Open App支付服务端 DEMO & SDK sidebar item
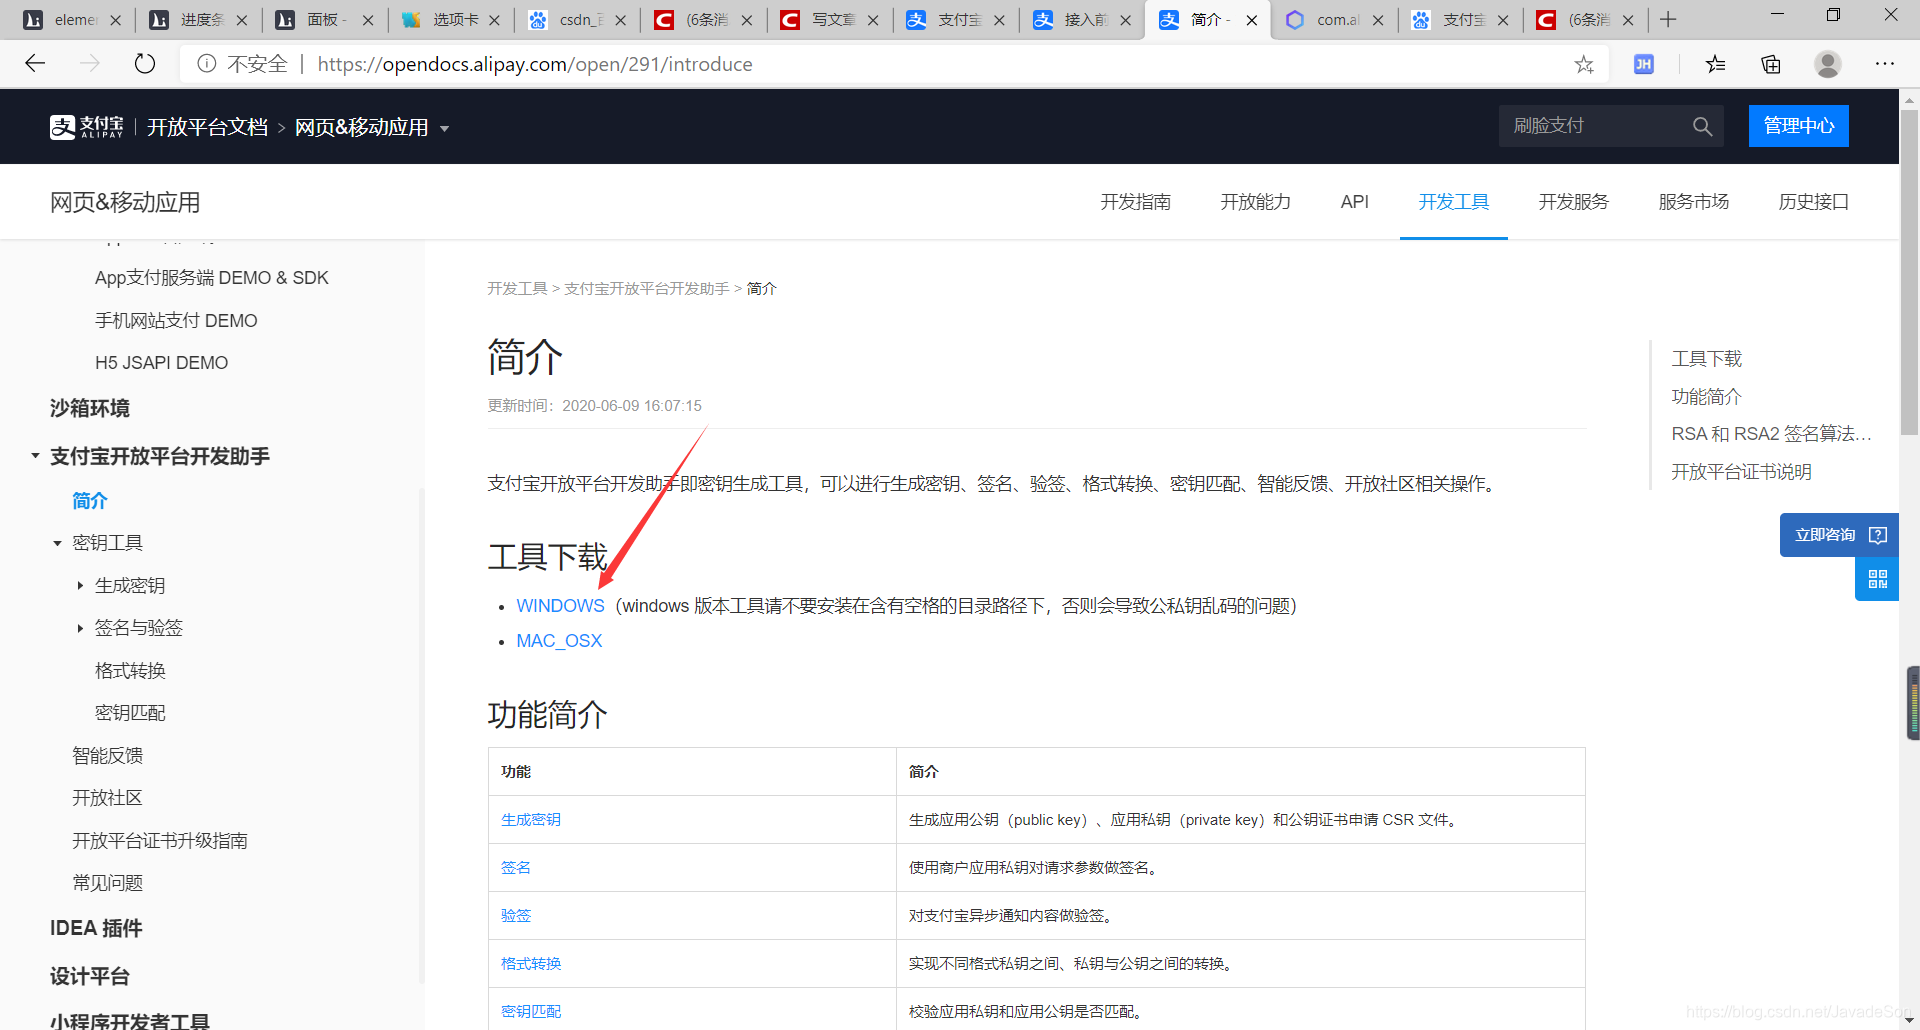This screenshot has height=1030, width=1920. (211, 278)
